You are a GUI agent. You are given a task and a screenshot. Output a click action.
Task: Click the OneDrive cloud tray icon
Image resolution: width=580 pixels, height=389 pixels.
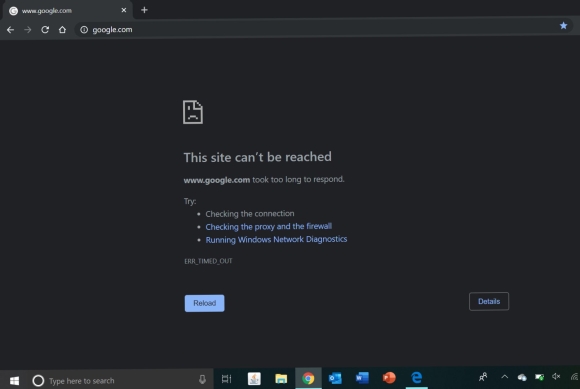click(x=522, y=377)
